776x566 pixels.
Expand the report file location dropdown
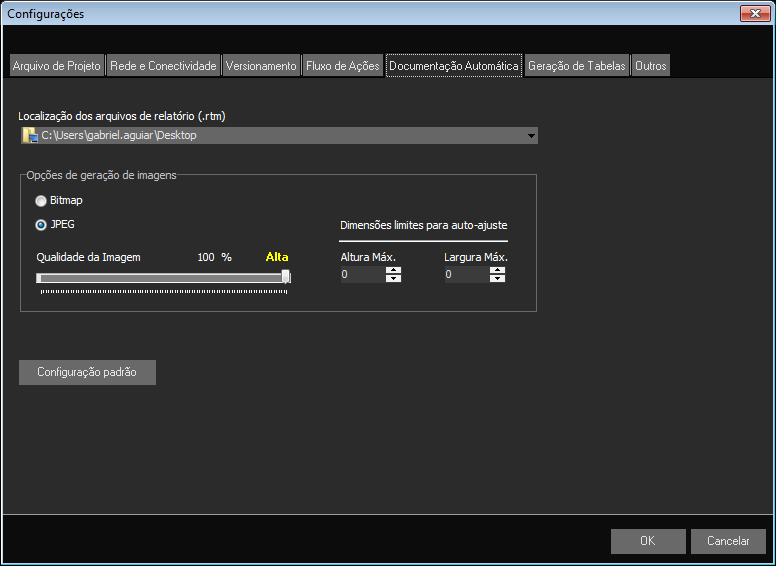[530, 136]
